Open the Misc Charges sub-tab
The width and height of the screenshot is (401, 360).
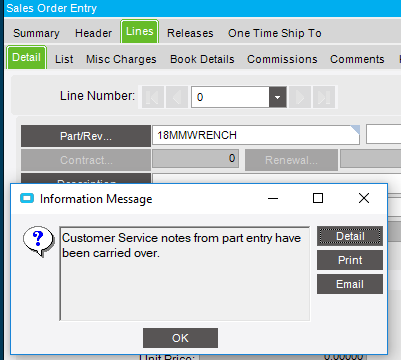point(121,59)
